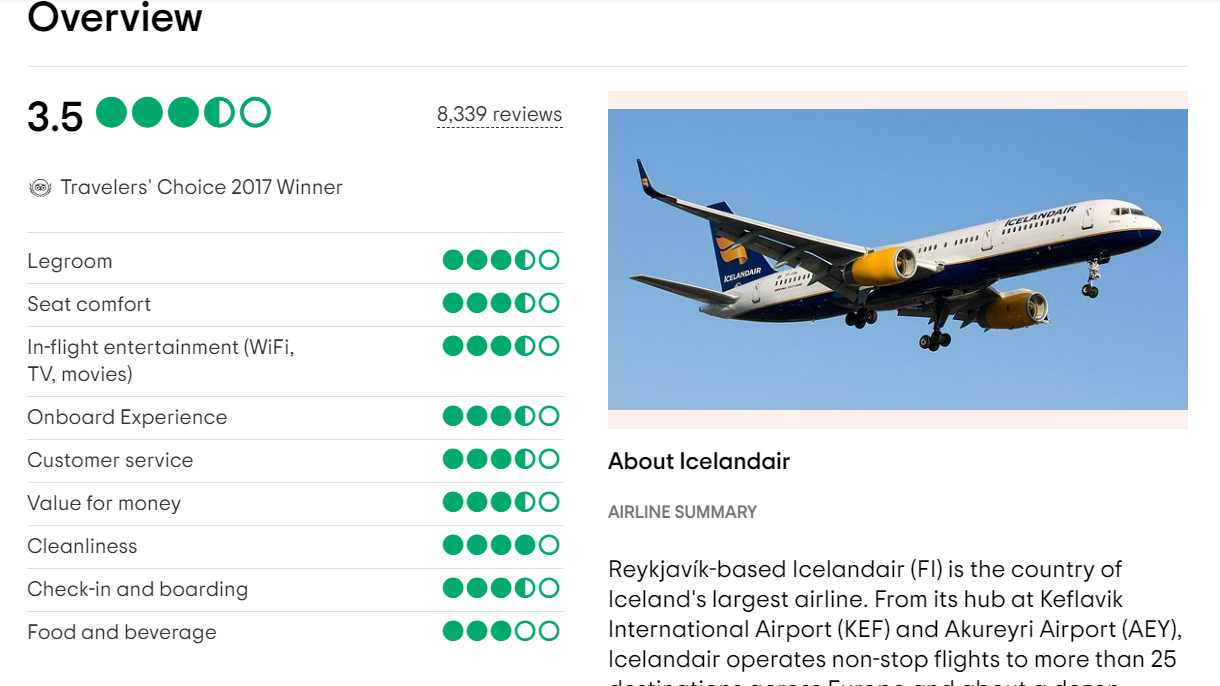Click the Travelers' Choice owl badge icon
The height and width of the screenshot is (686, 1220).
(x=40, y=187)
